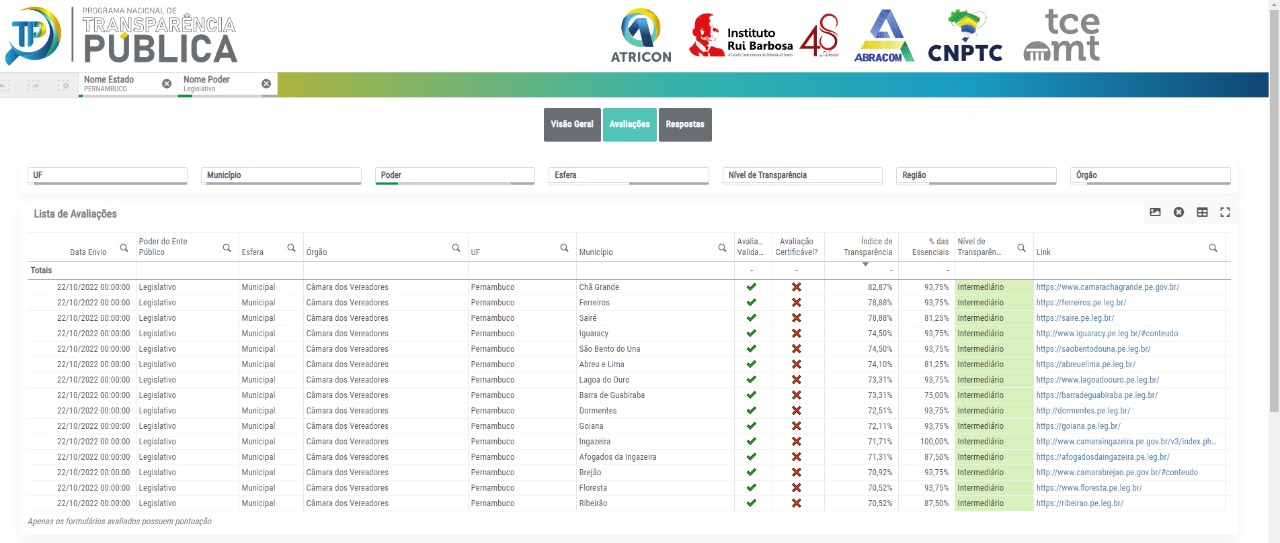This screenshot has height=543, width=1280.
Task: Open the Visão Geral tab
Action: click(x=572, y=125)
